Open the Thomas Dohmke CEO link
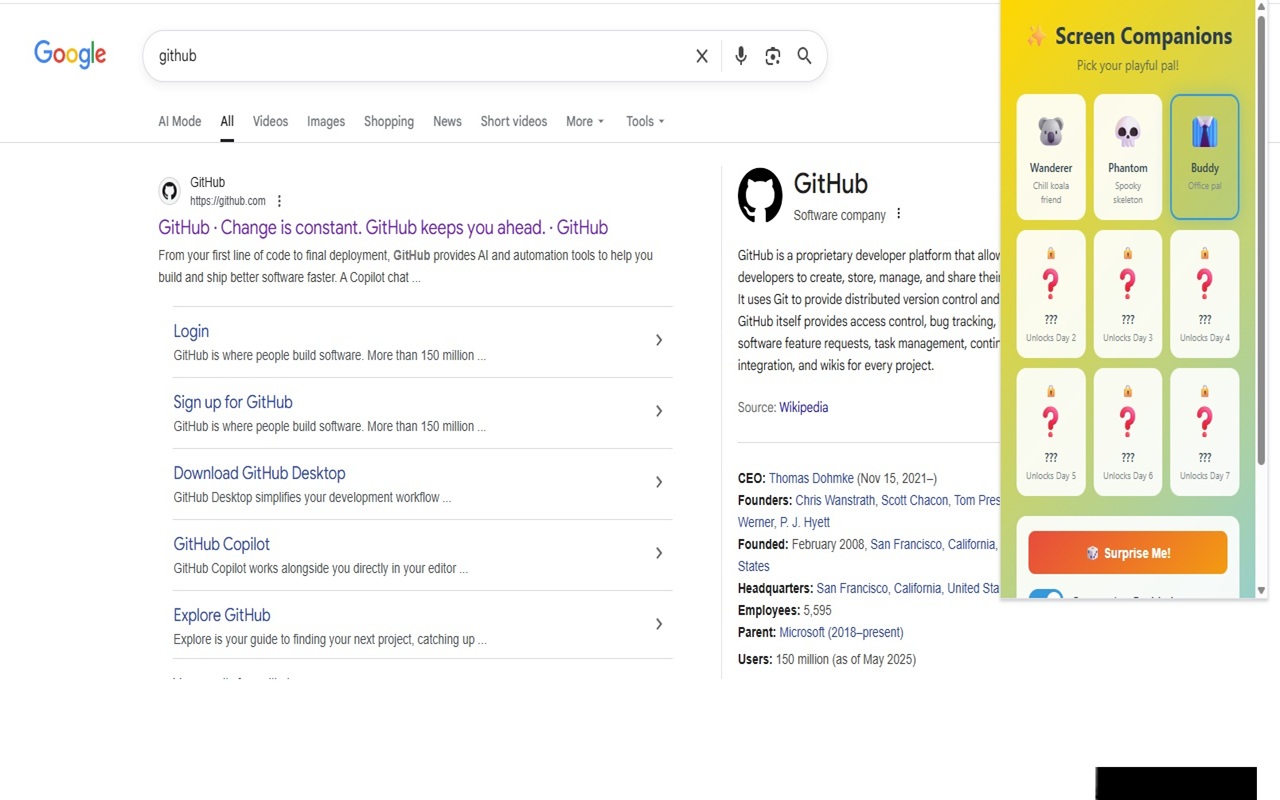 [x=811, y=478]
